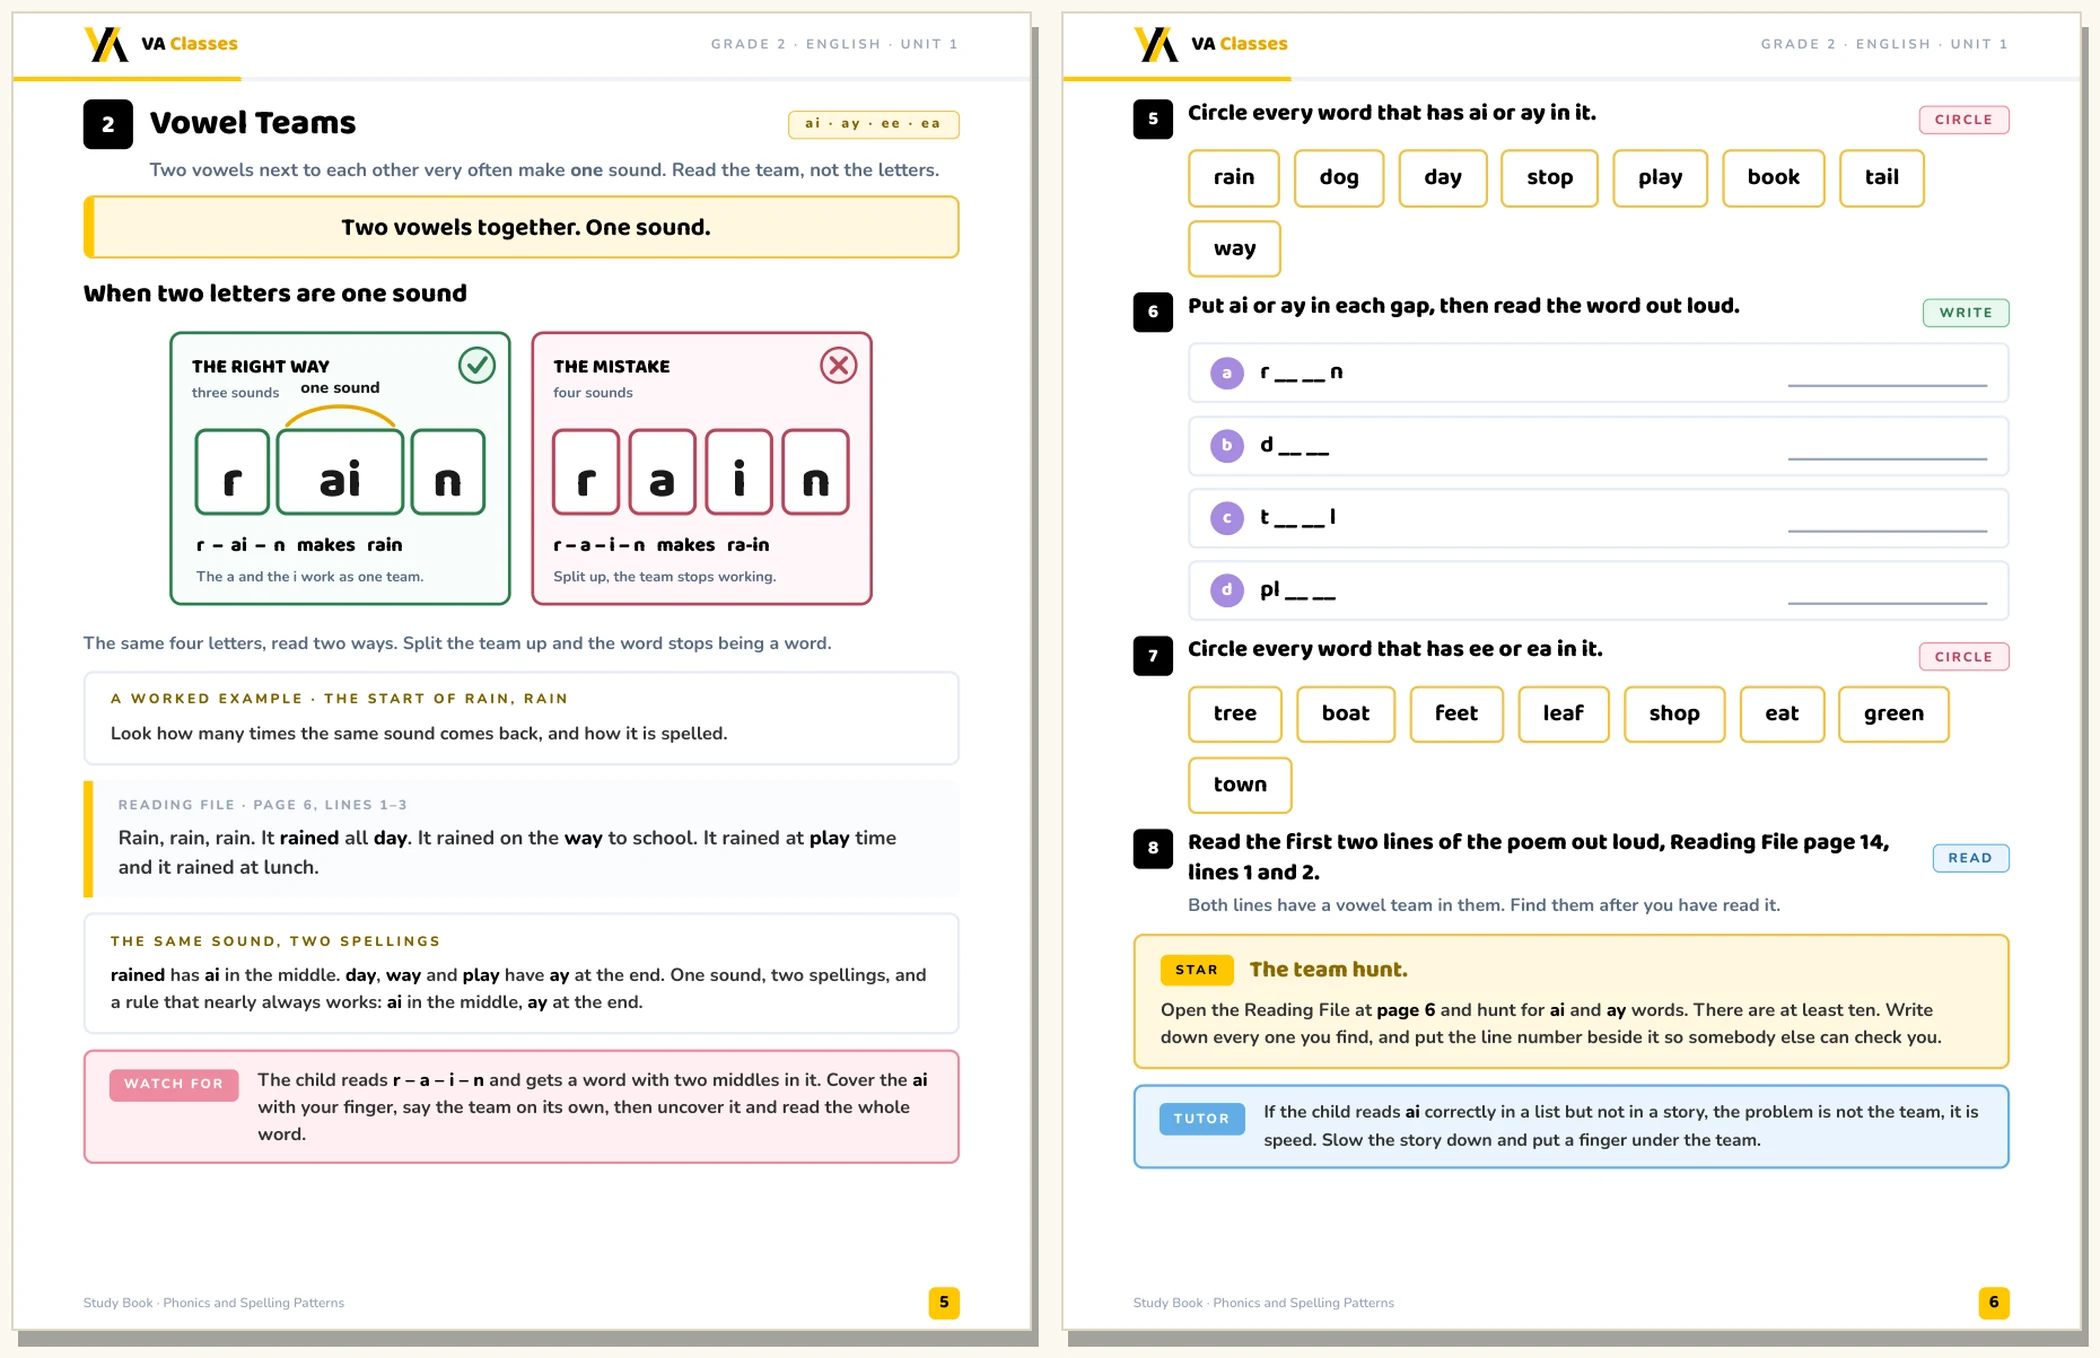Click the exercise 7 number badge
The width and height of the screenshot is (2100, 1358).
[x=1153, y=656]
